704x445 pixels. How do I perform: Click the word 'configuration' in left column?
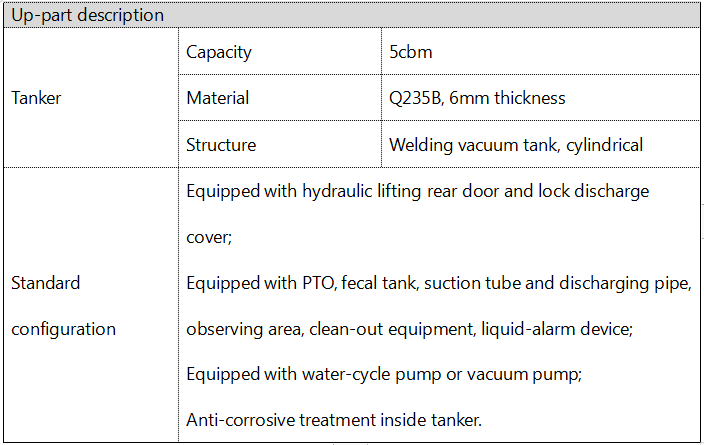[63, 330]
